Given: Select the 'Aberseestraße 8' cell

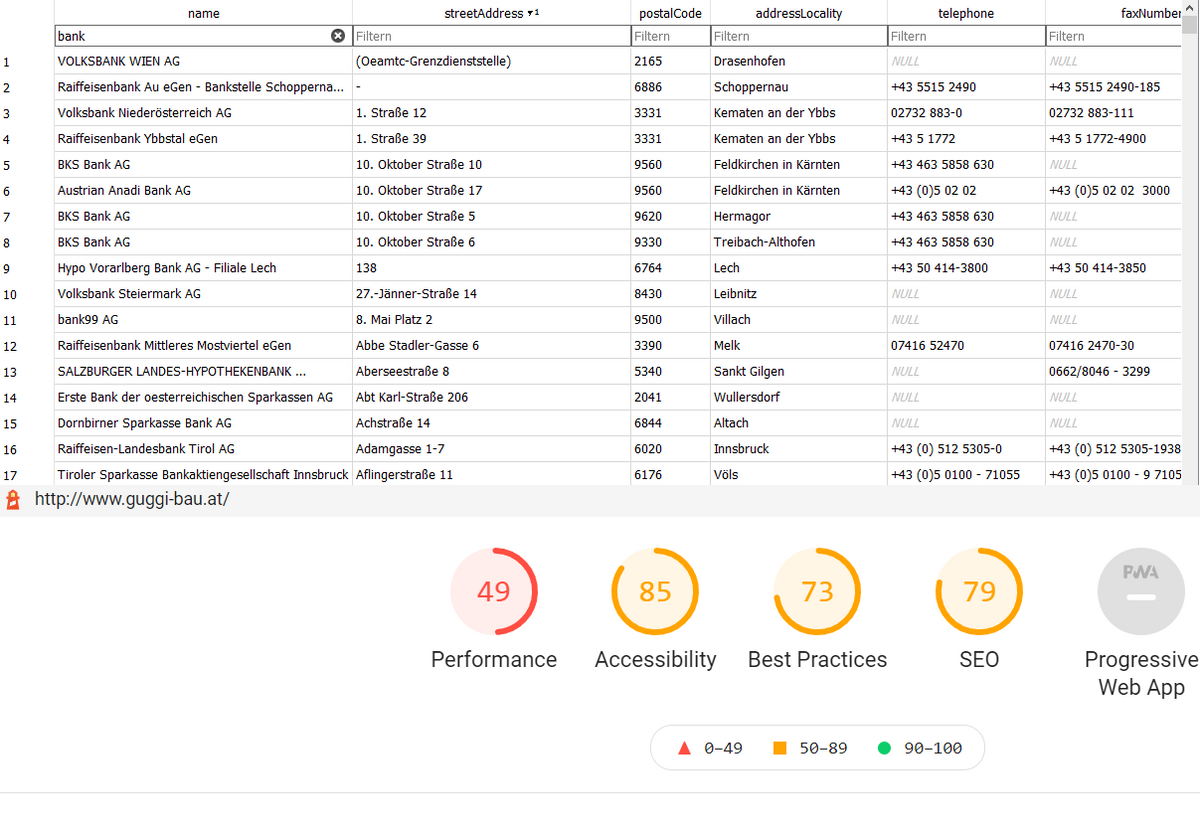Looking at the screenshot, I should 491,371.
